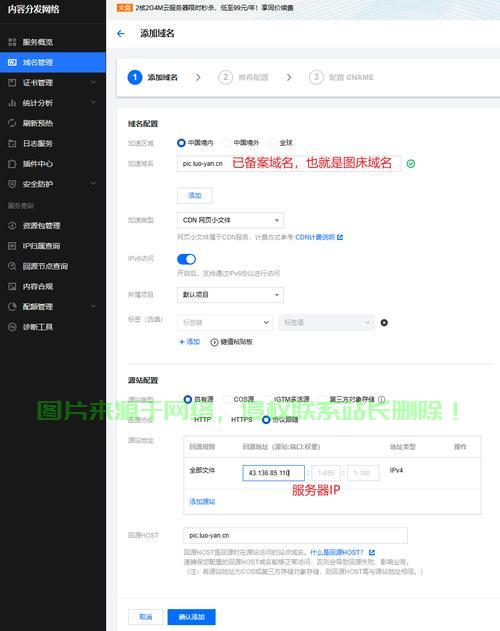Click the 内容合规 sidebar icon

pyautogui.click(x=12, y=286)
